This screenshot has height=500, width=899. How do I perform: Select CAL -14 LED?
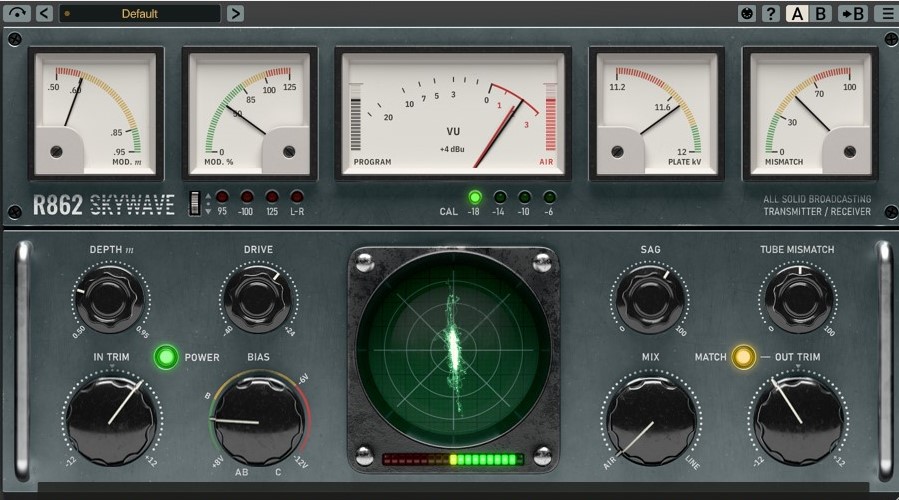point(499,197)
